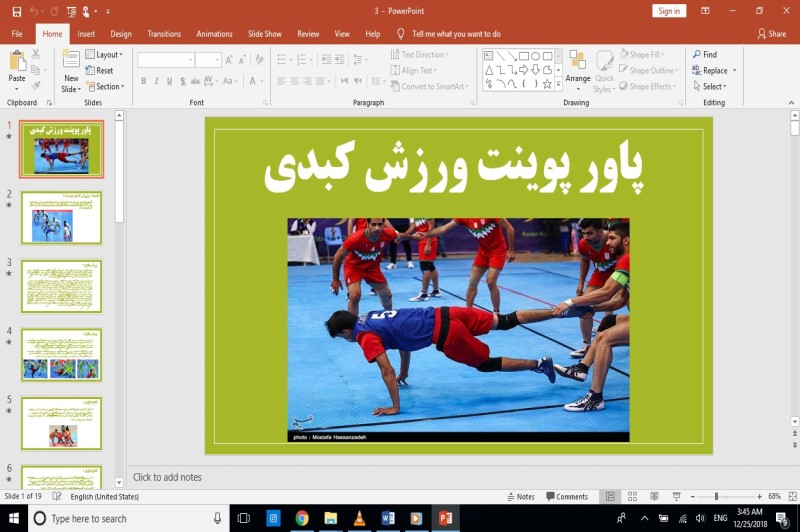Click the Sign in button
The height and width of the screenshot is (532, 800).
coord(669,11)
